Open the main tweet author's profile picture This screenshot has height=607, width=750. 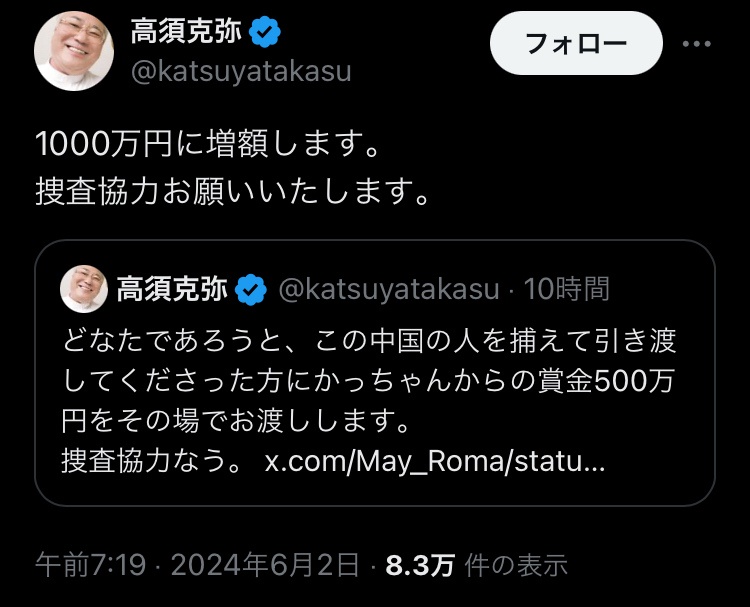74,51
